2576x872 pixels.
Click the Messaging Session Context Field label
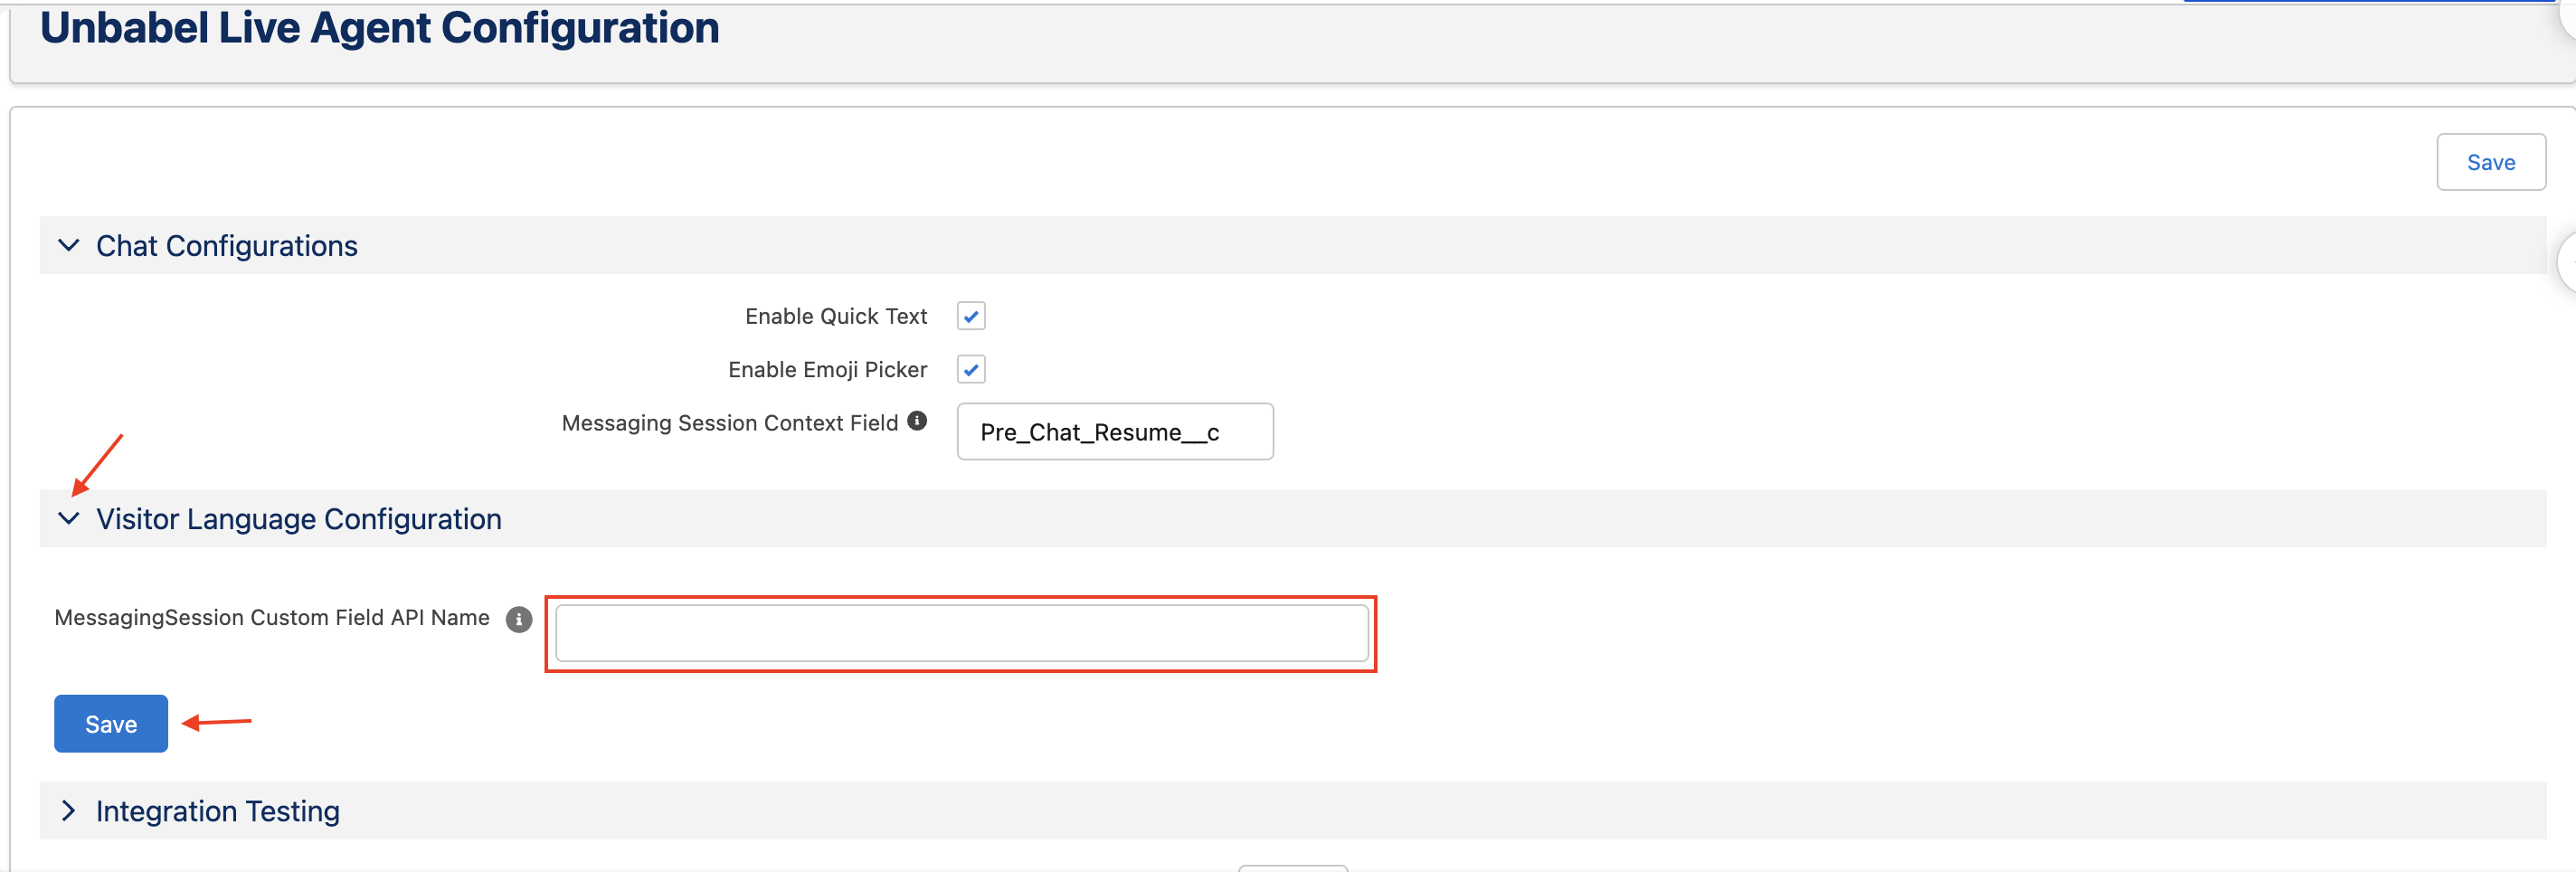(x=730, y=423)
